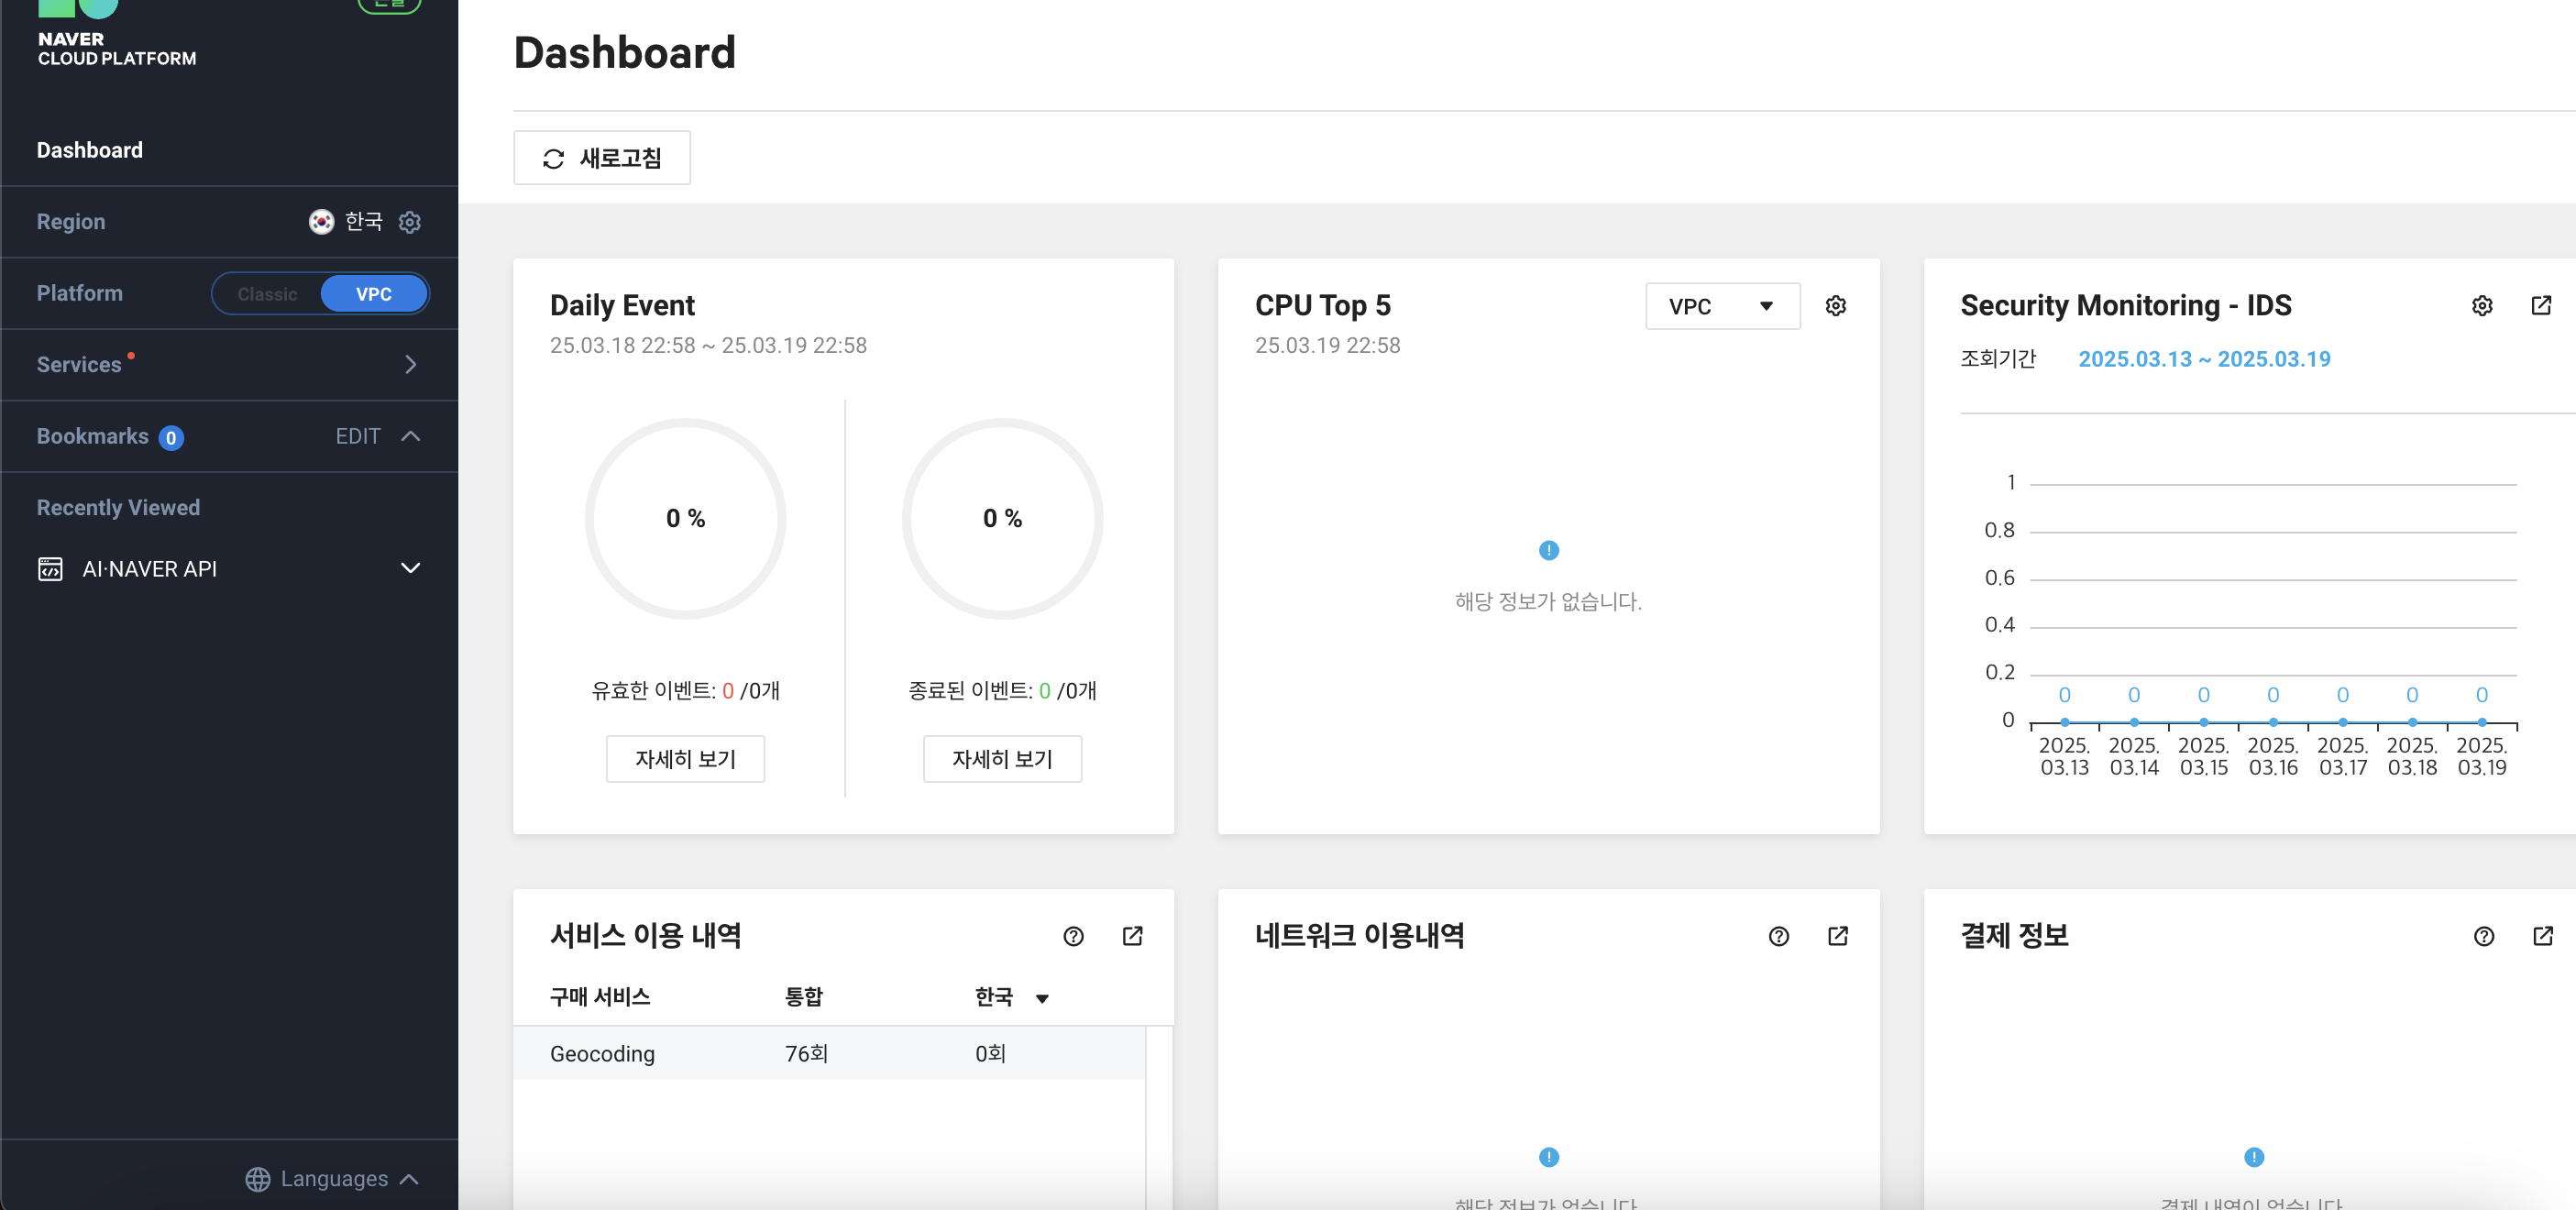The image size is (2576, 1210).
Task: Click the 2025.03.13 chart data point
Action: (x=2064, y=722)
